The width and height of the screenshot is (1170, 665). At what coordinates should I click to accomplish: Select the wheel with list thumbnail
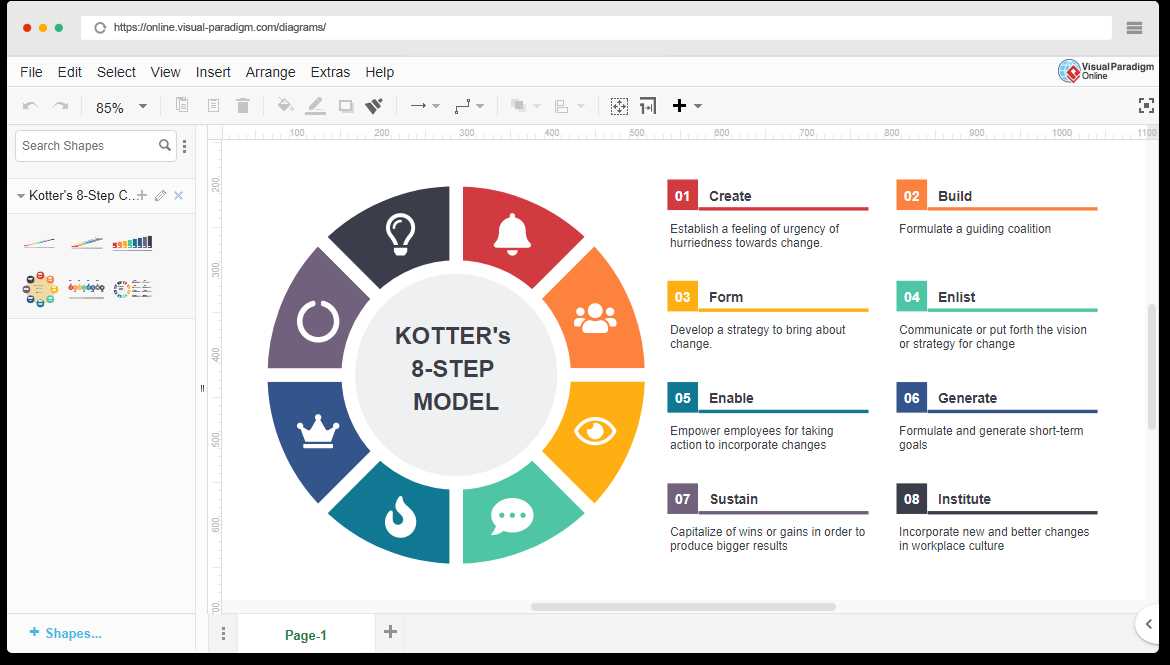tap(132, 289)
